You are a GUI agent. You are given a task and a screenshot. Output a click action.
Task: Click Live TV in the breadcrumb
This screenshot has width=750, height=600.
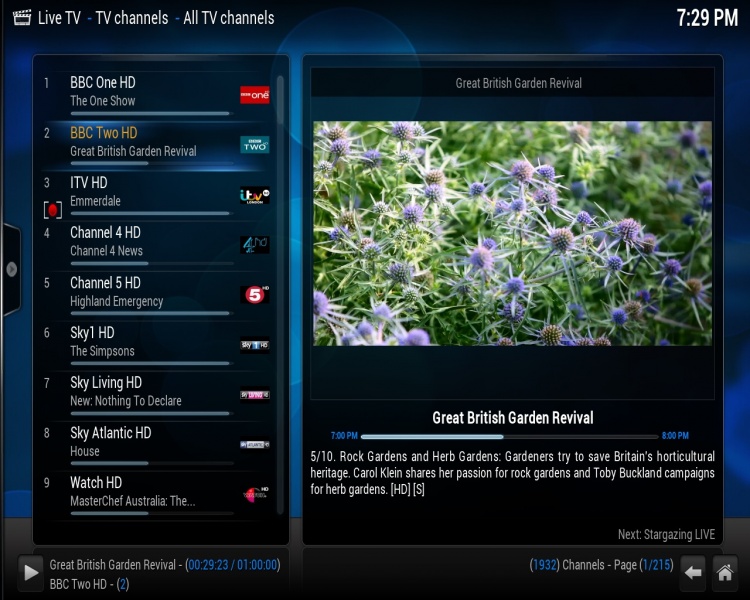pos(59,18)
